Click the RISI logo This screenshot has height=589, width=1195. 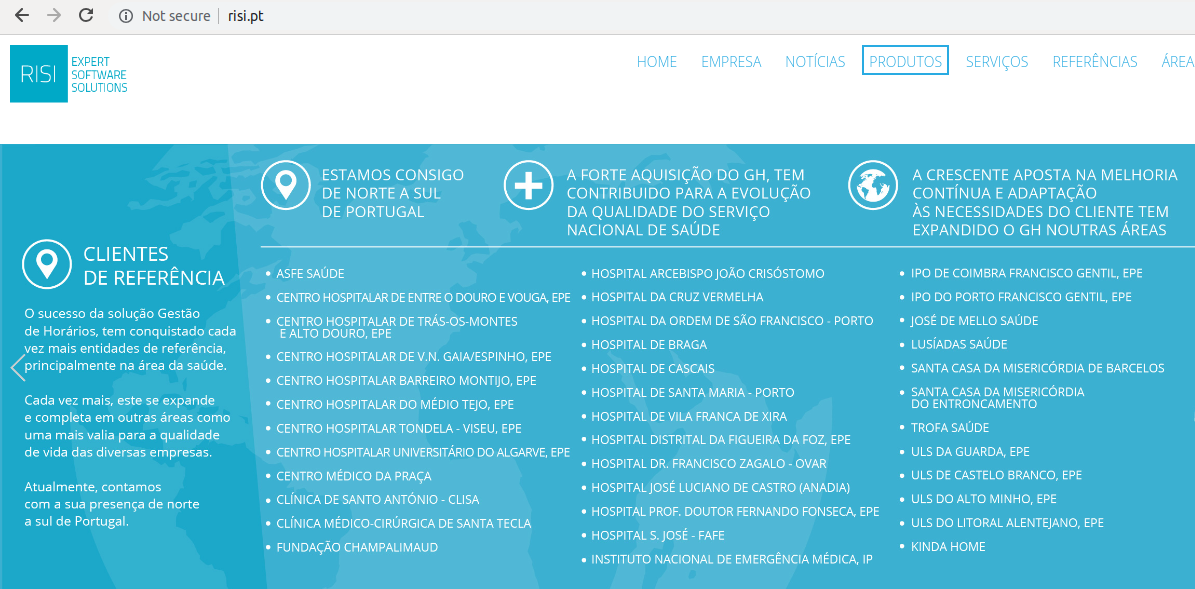pyautogui.click(x=39, y=73)
